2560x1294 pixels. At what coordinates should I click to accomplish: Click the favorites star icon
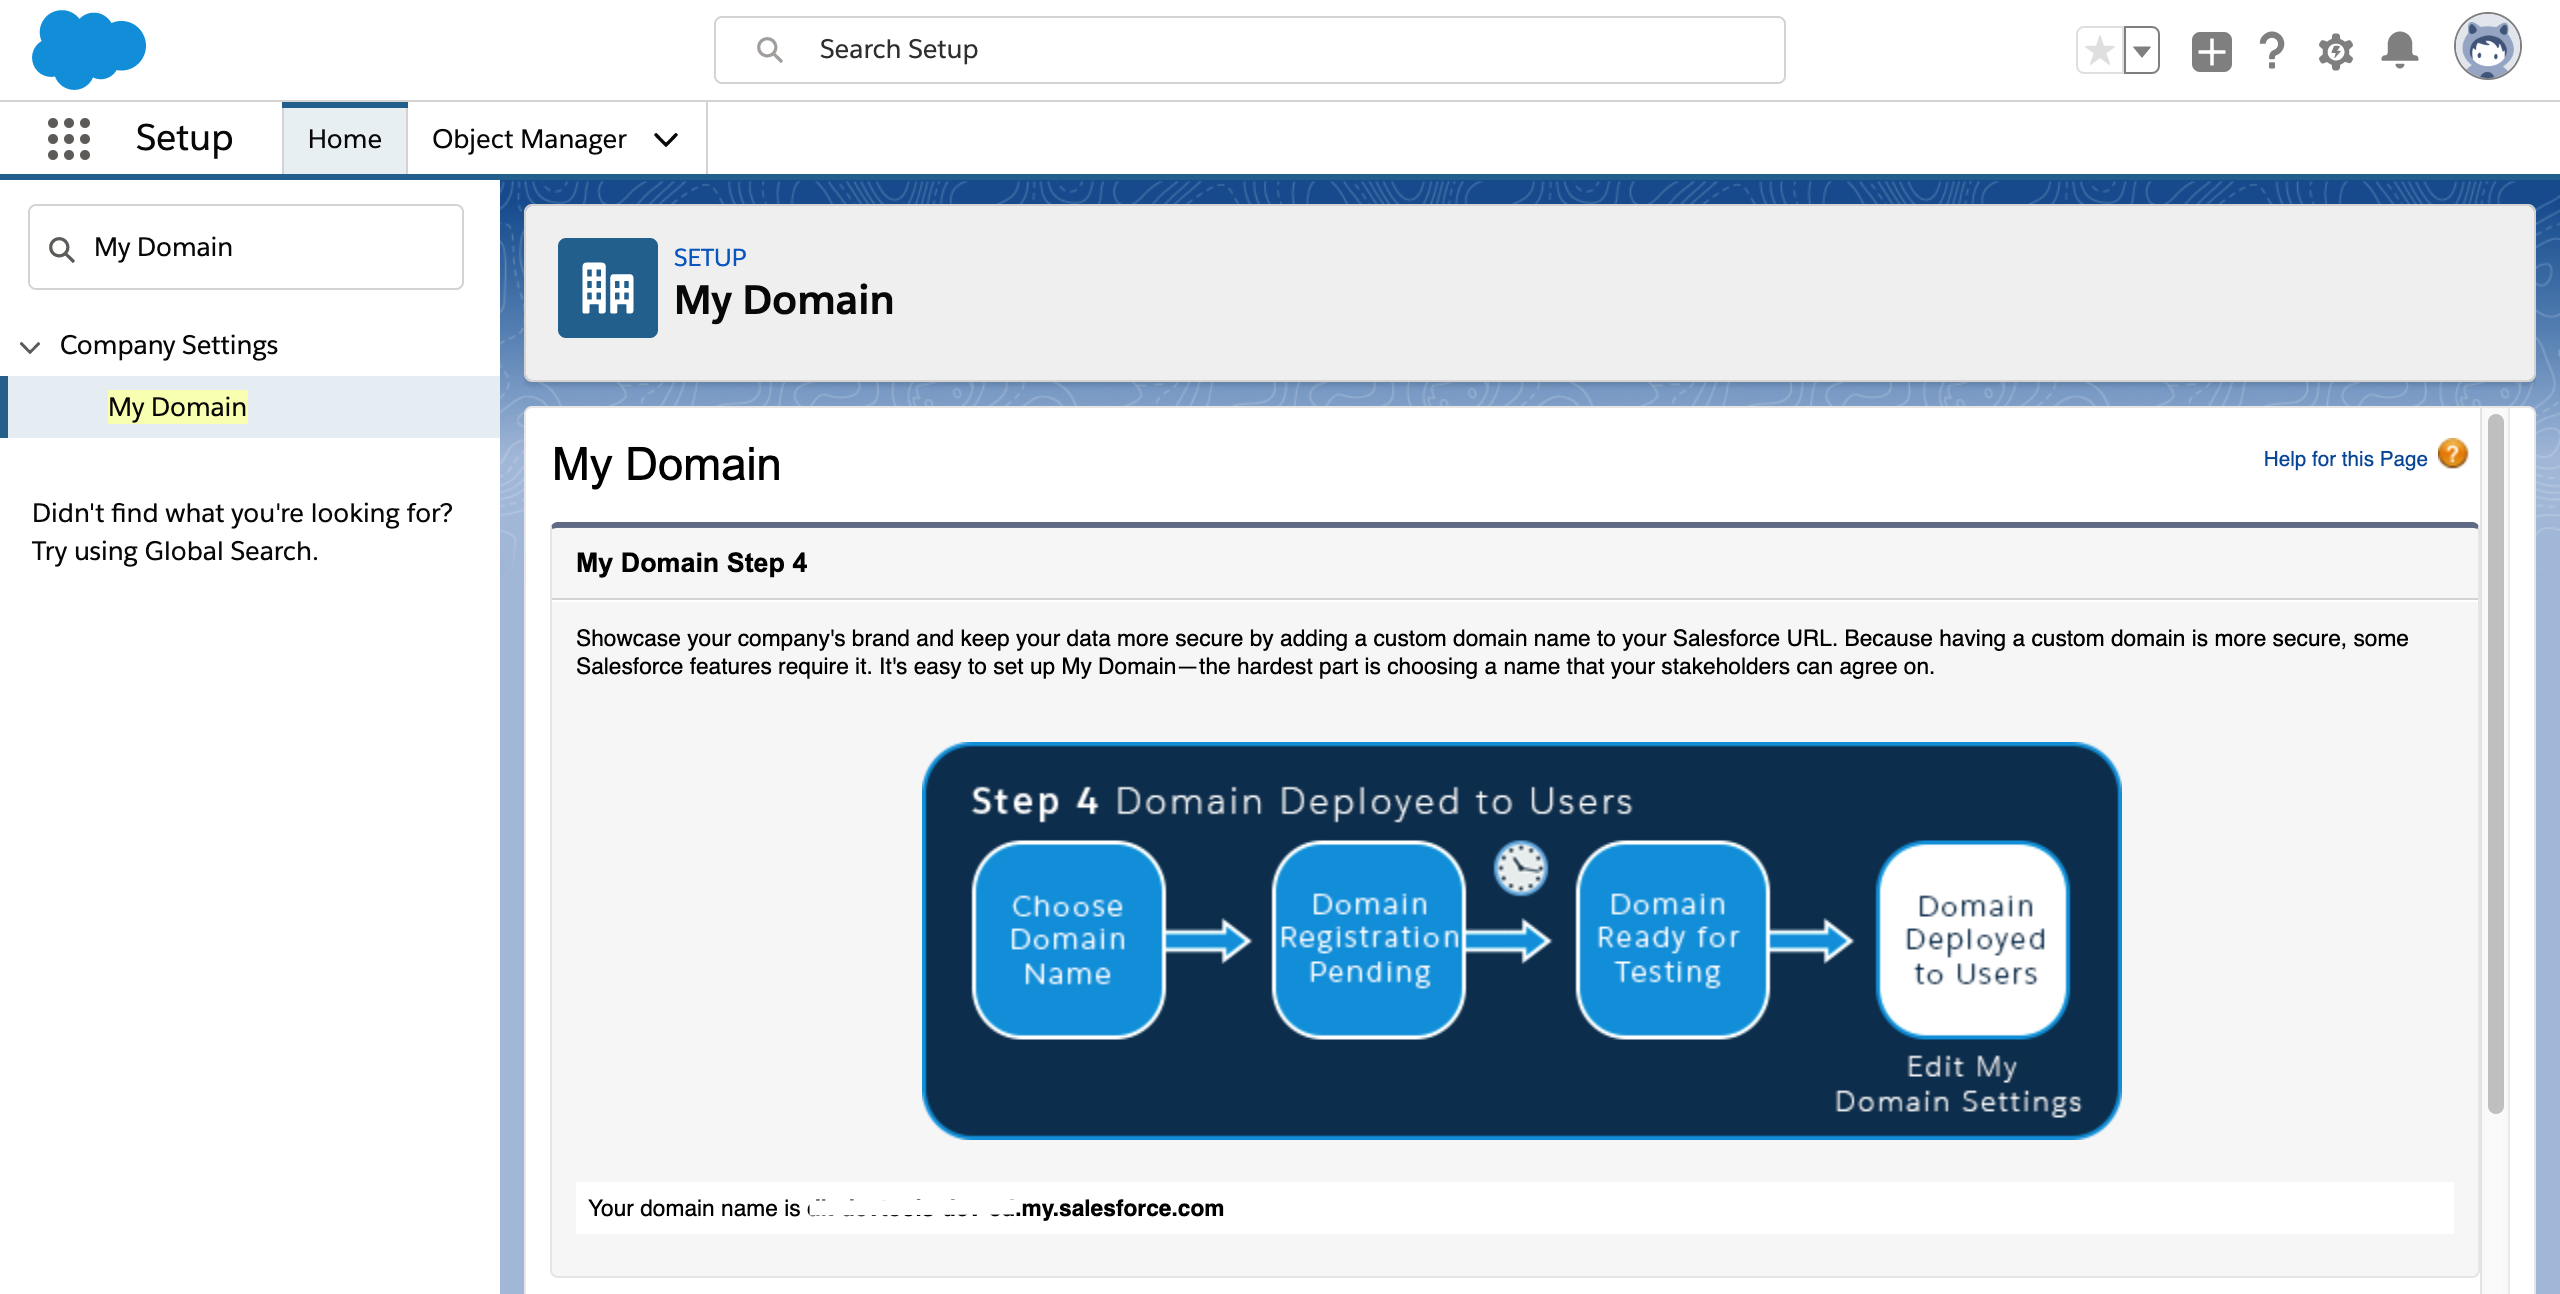pyautogui.click(x=2099, y=50)
